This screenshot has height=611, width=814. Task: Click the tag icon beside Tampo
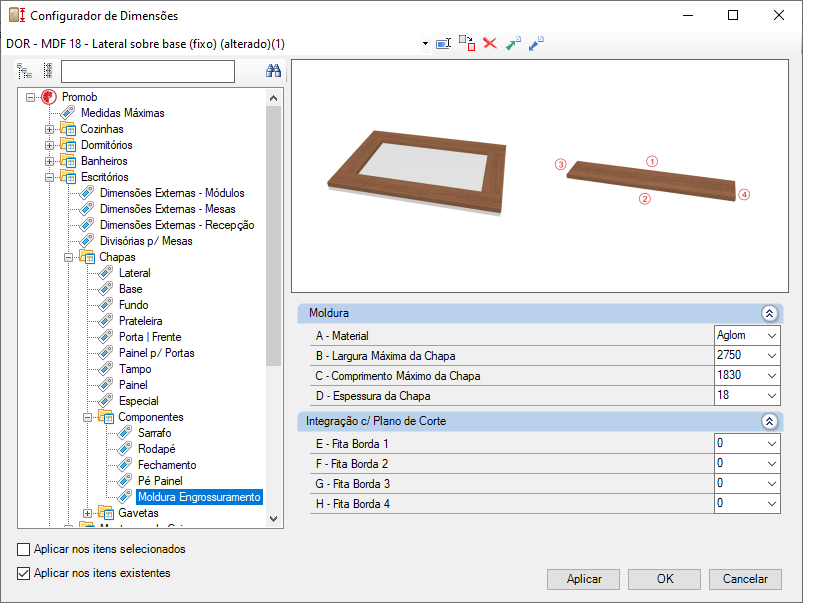coord(106,369)
